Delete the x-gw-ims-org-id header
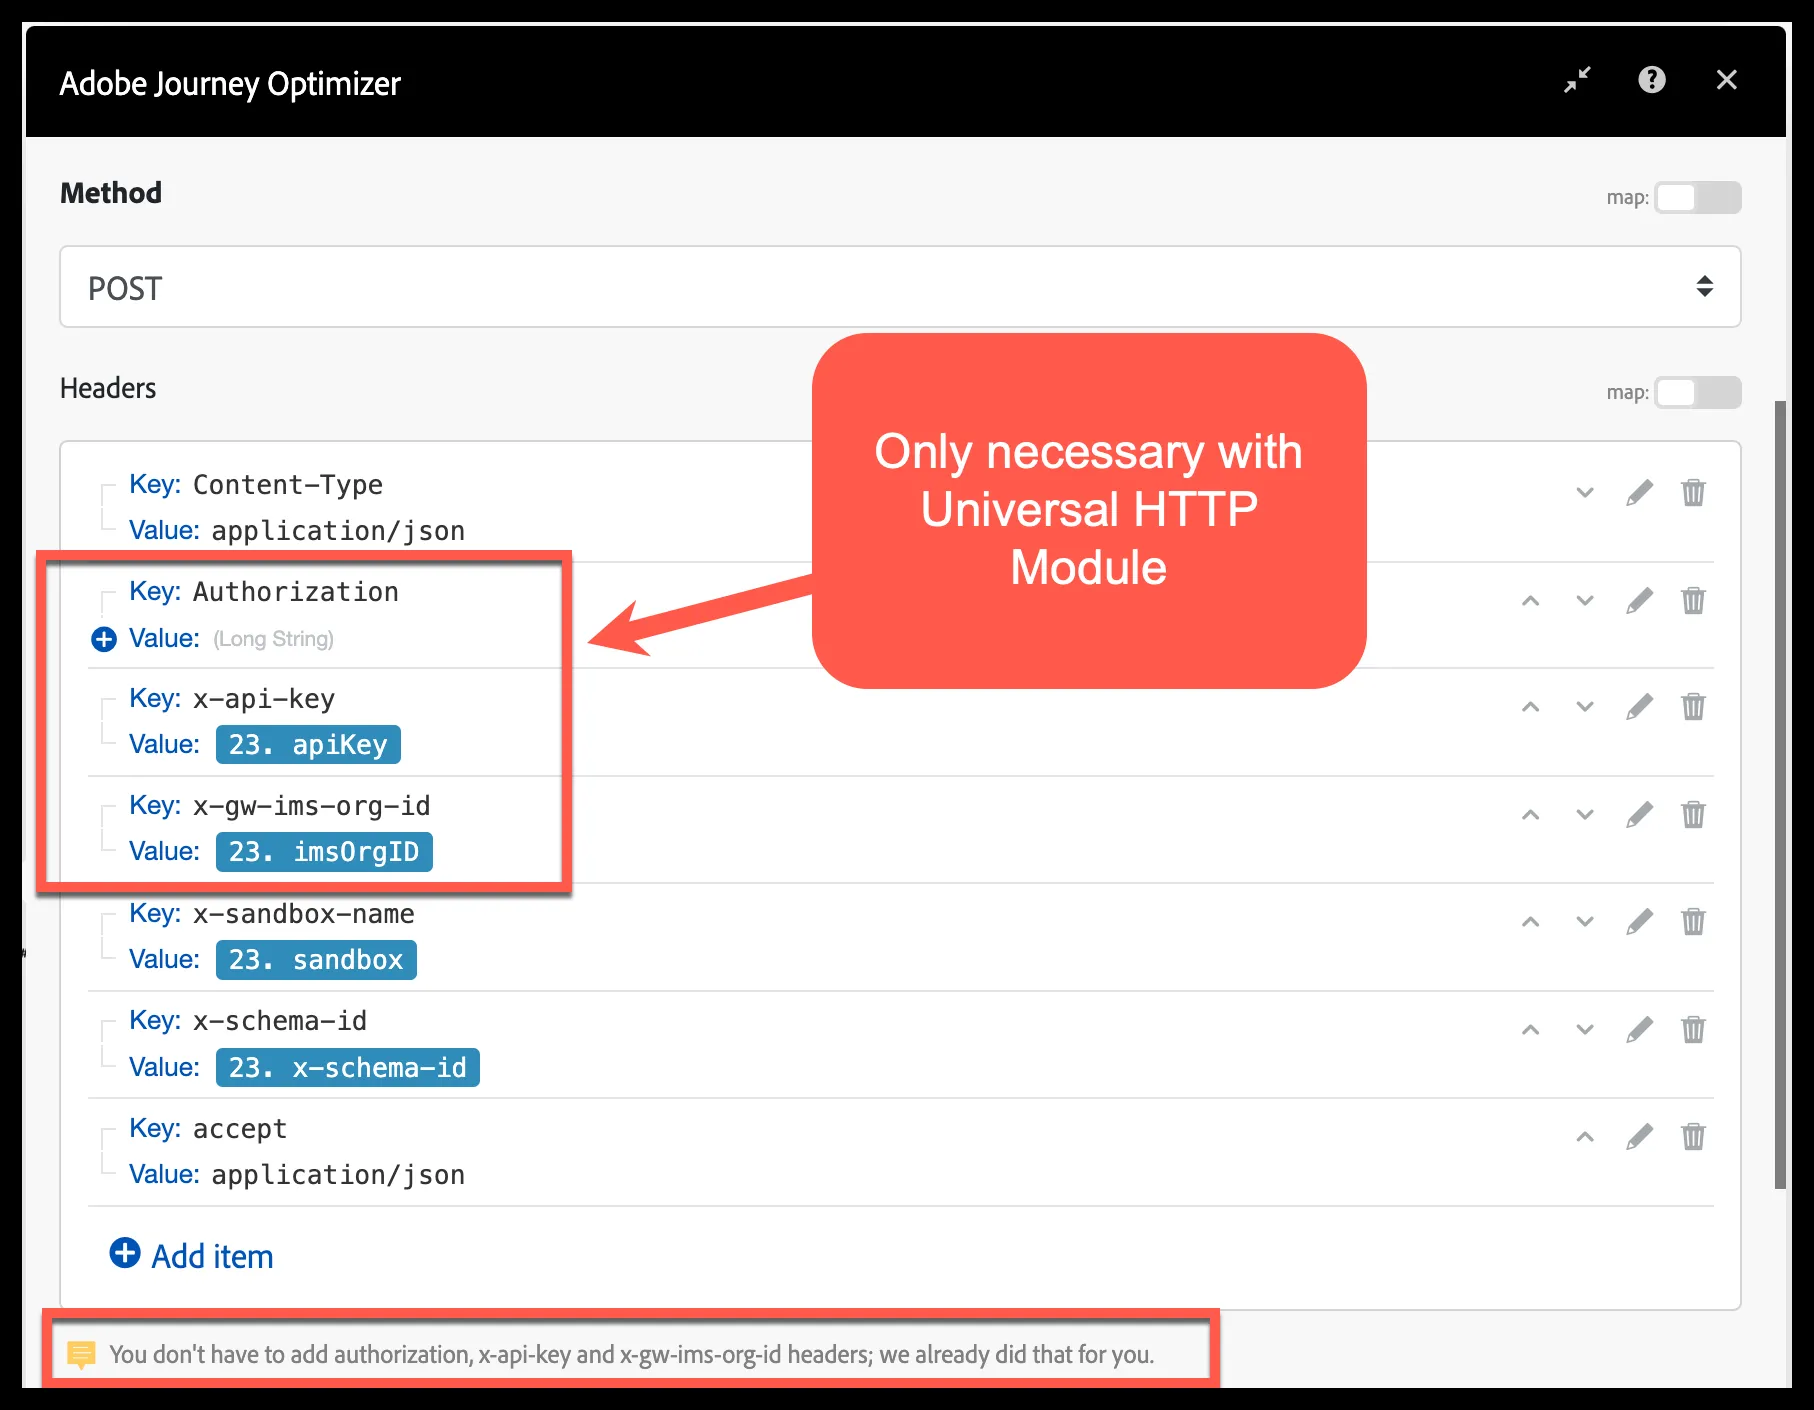The width and height of the screenshot is (1814, 1410). tap(1693, 814)
